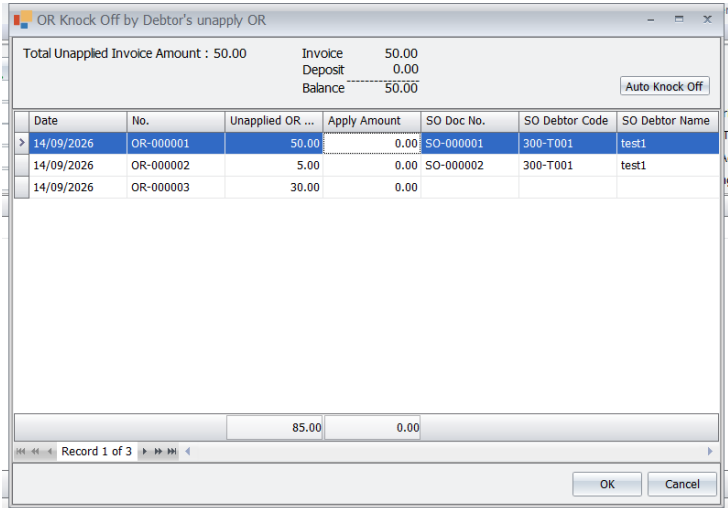
Task: Go to next record arrow
Action: click(144, 451)
